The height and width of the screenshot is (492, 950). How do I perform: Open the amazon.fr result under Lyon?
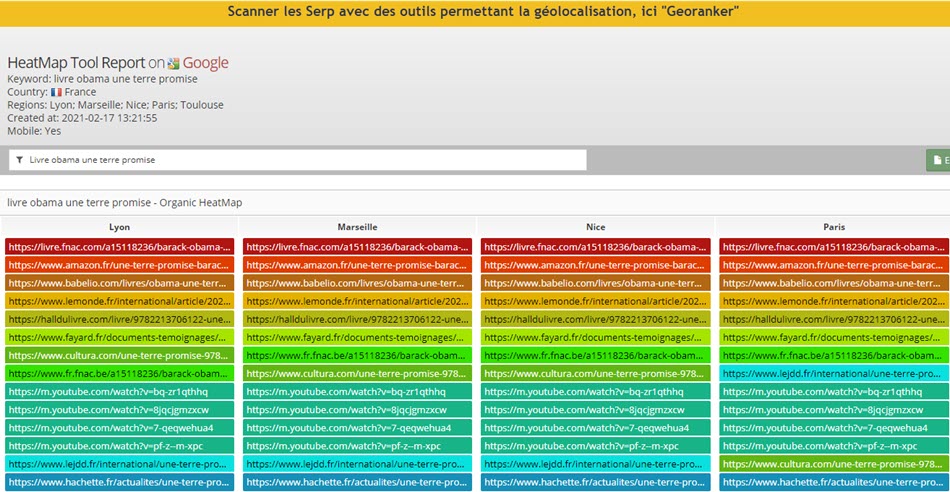(x=119, y=265)
